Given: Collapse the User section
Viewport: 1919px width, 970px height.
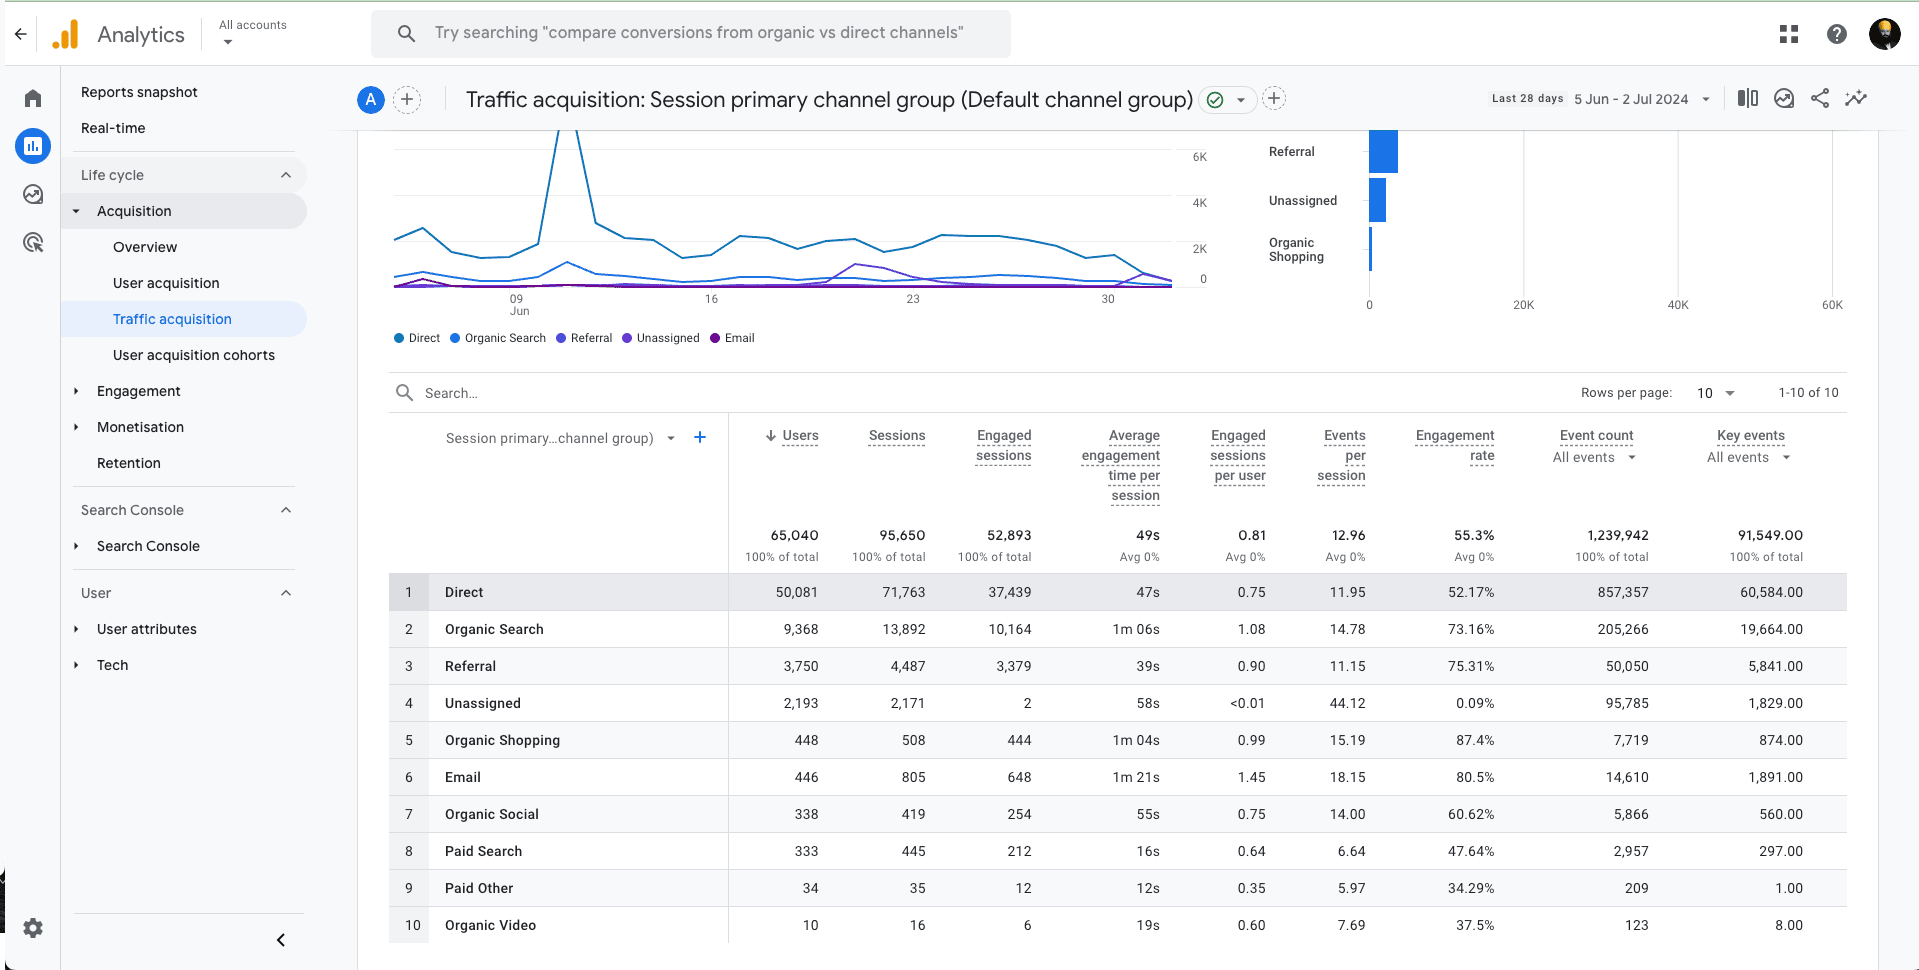Looking at the screenshot, I should [286, 593].
